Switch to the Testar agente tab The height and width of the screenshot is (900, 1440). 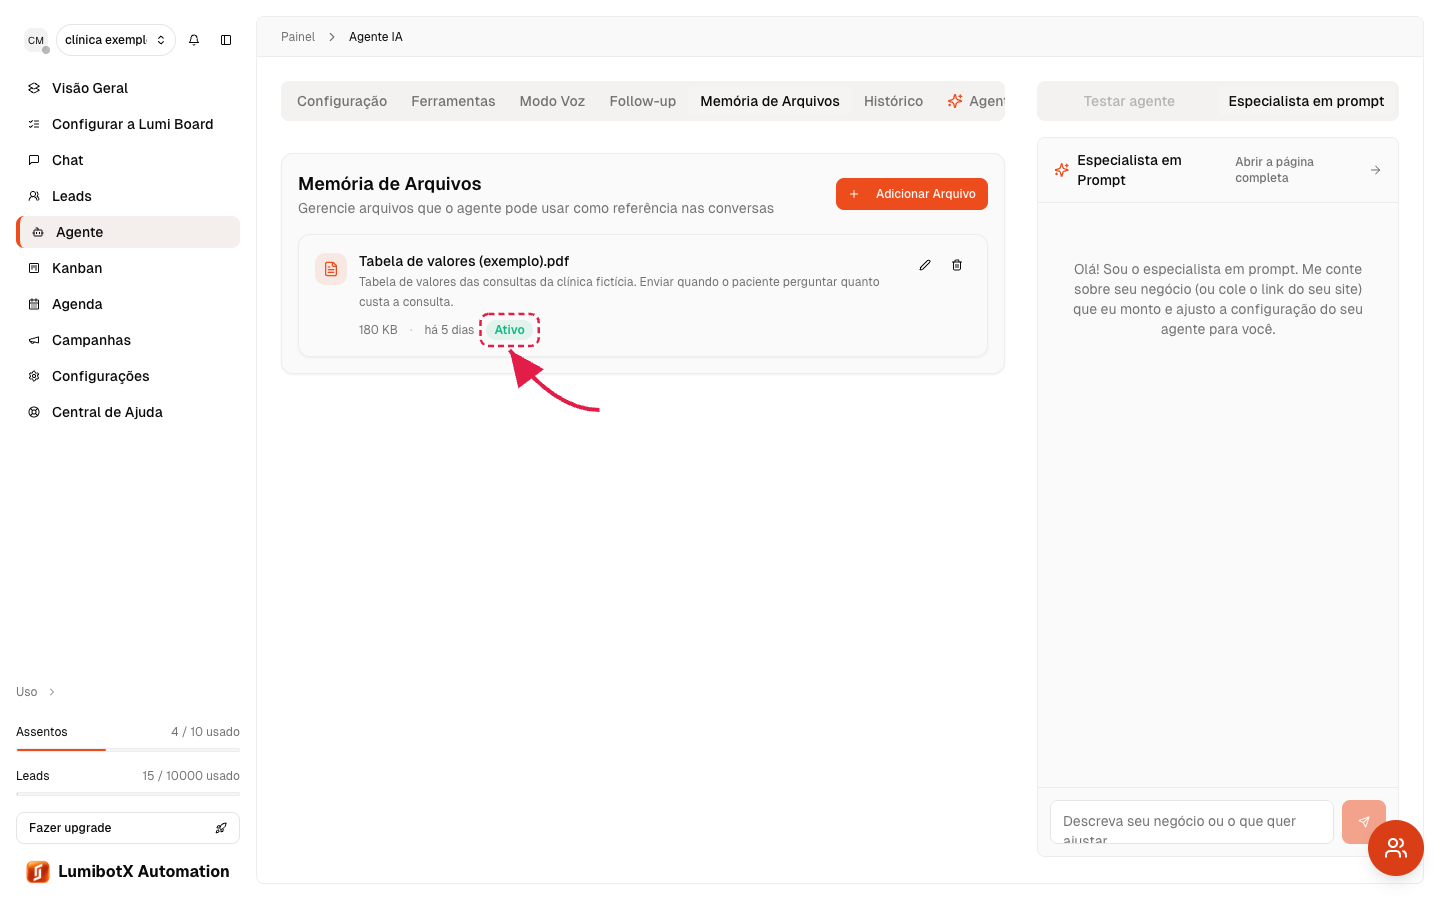point(1129,101)
